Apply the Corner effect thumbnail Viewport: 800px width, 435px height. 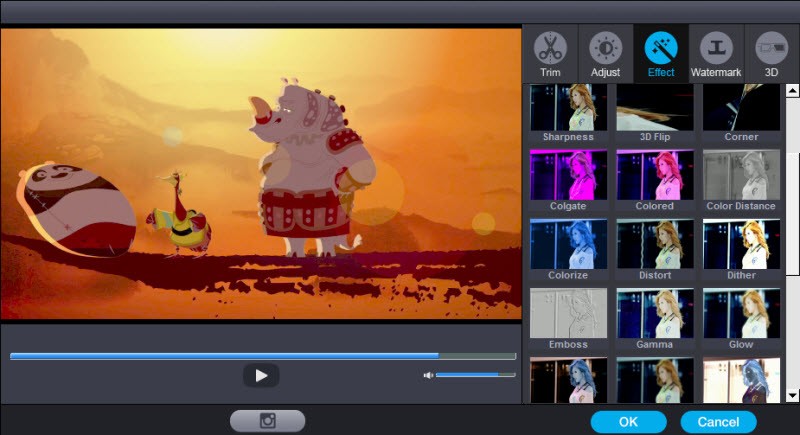click(x=741, y=108)
